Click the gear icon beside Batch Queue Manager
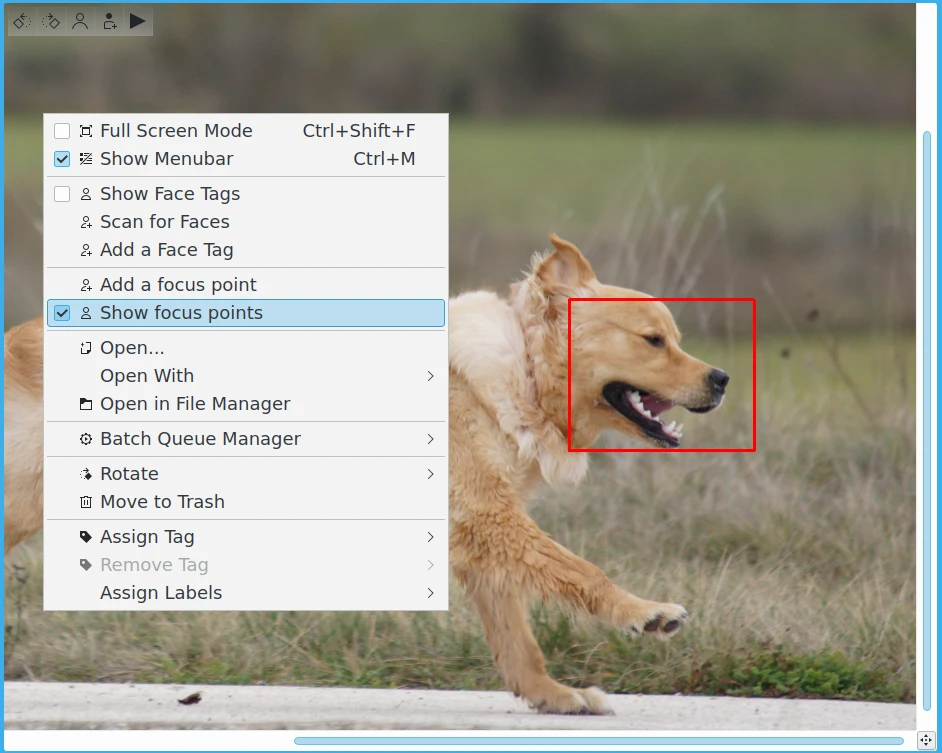Image resolution: width=942 pixels, height=753 pixels. [86, 439]
